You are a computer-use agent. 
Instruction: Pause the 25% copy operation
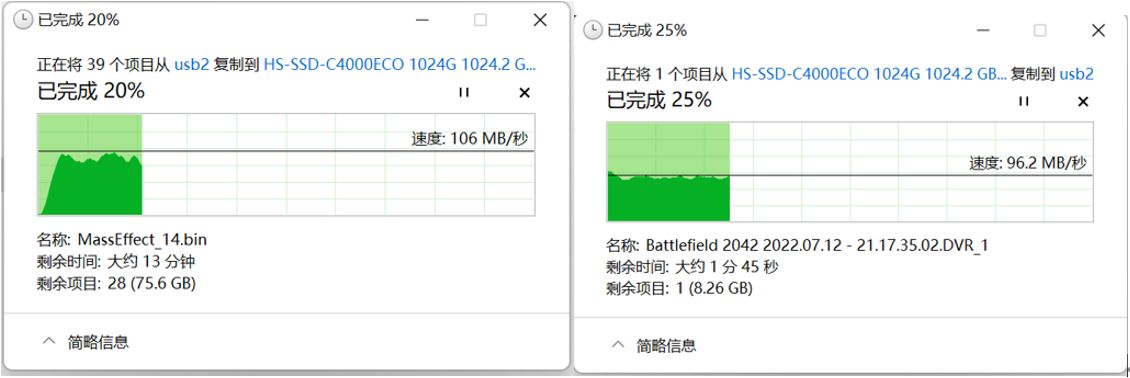[1023, 101]
